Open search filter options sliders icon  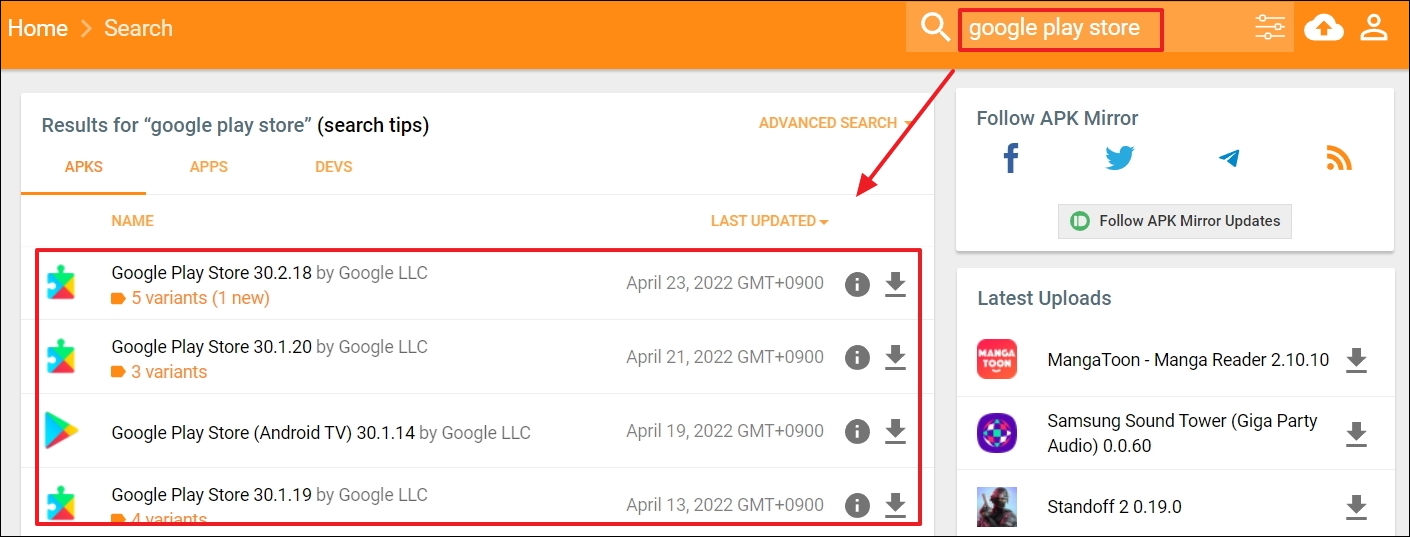point(1269,27)
